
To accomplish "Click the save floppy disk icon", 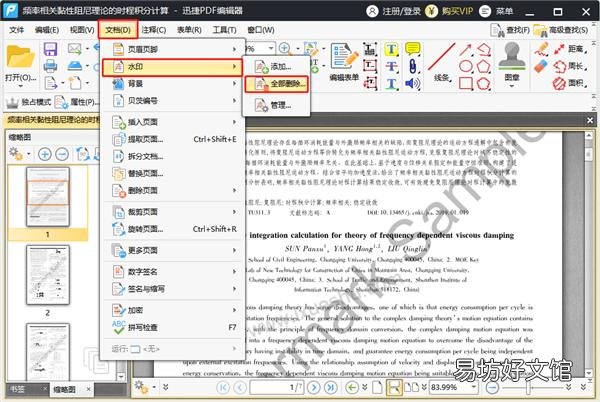I will (x=50, y=49).
